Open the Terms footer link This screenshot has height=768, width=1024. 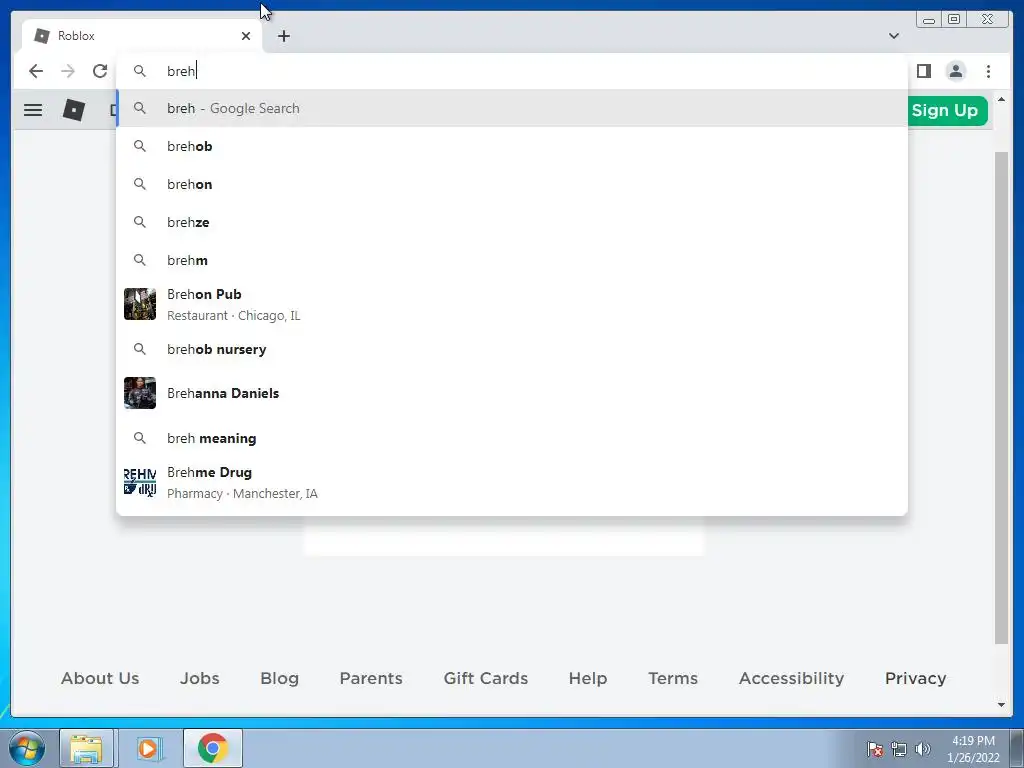pyautogui.click(x=673, y=679)
